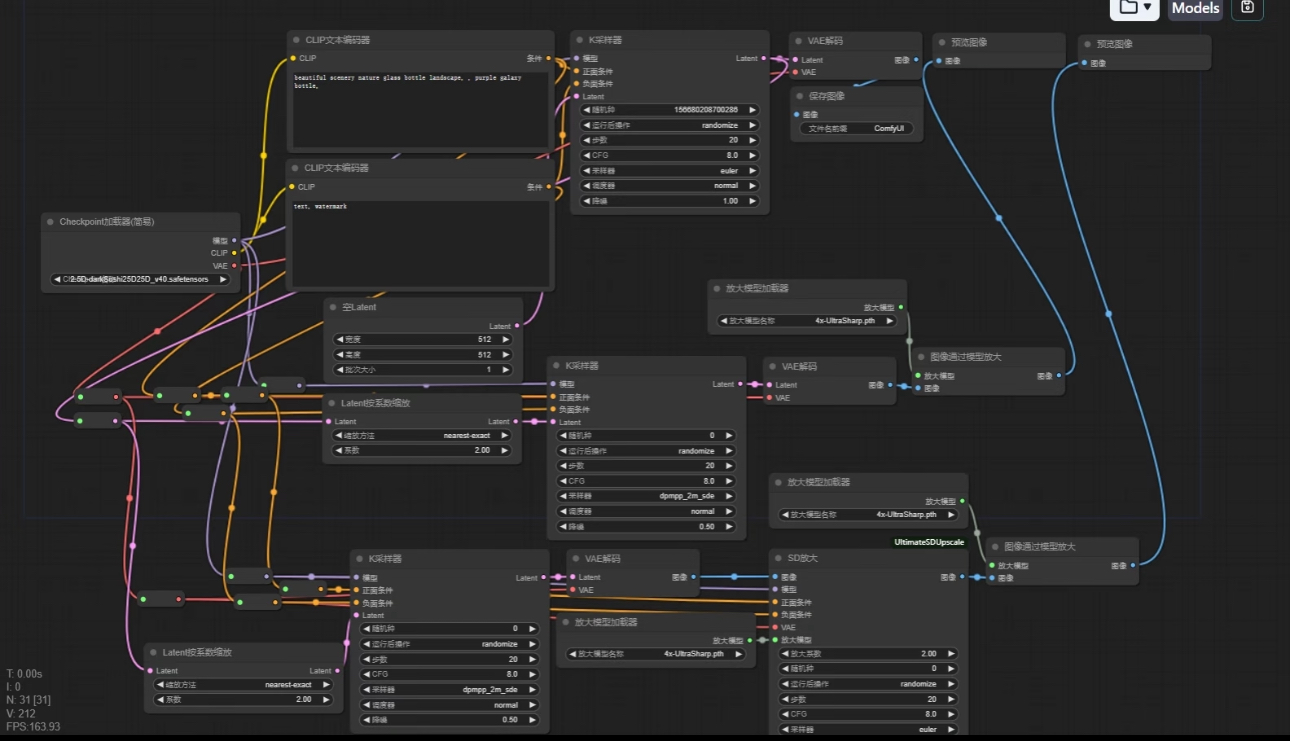This screenshot has width=1290, height=741.
Task: Collapse the 空Latent node title dot
Action: tap(333, 307)
